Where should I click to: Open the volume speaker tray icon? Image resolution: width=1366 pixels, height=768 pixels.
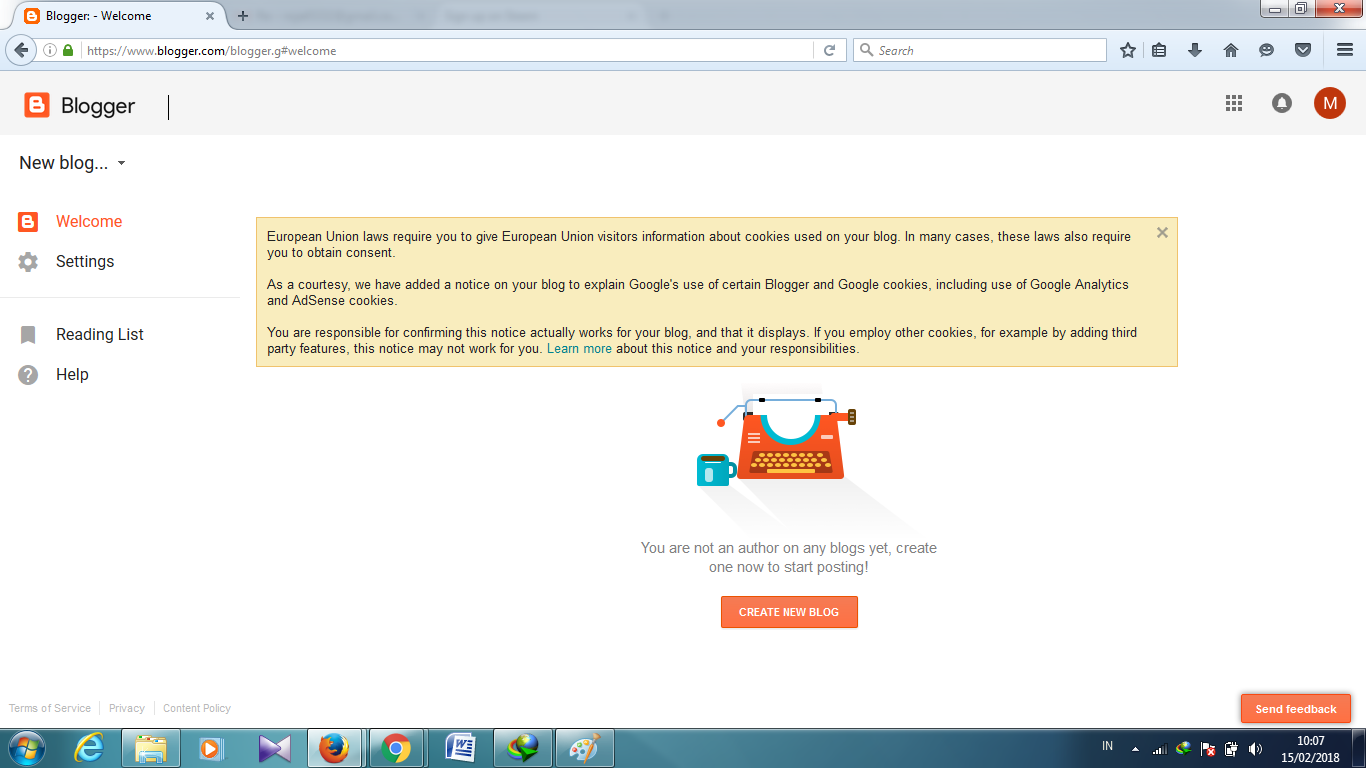(1256, 748)
